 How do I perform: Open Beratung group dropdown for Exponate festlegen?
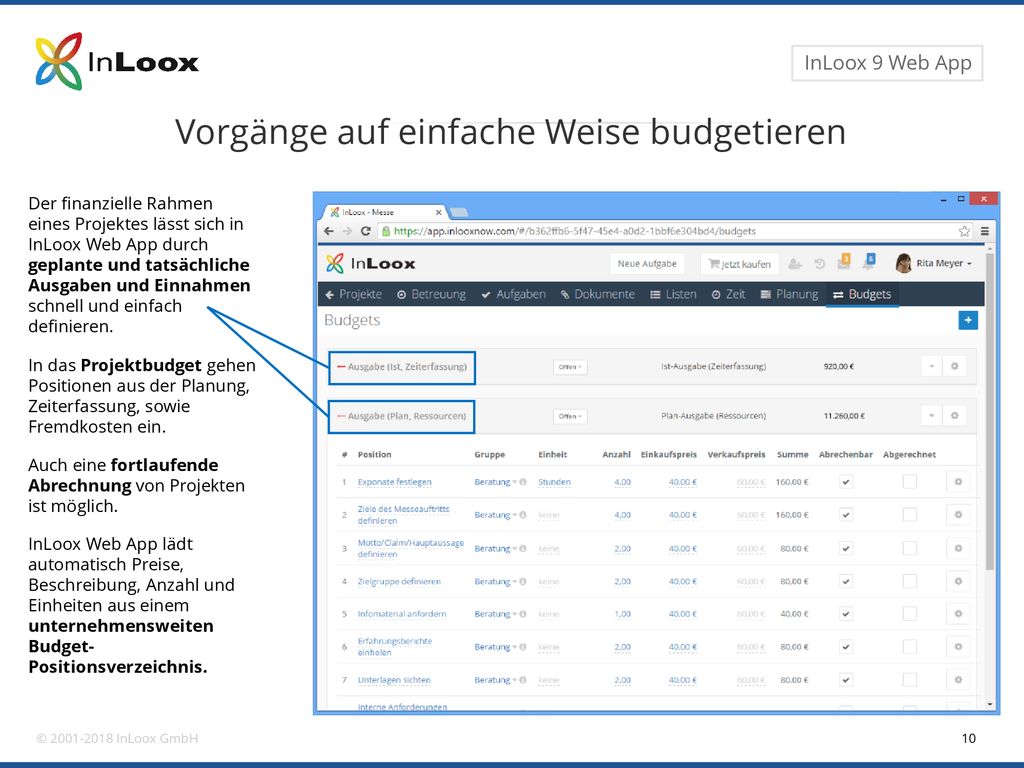[495, 482]
